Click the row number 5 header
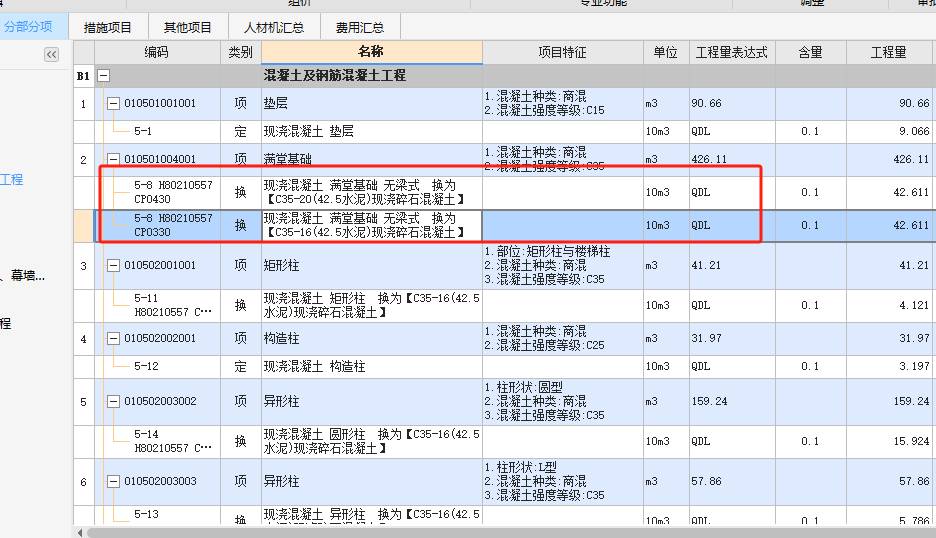 [84, 402]
